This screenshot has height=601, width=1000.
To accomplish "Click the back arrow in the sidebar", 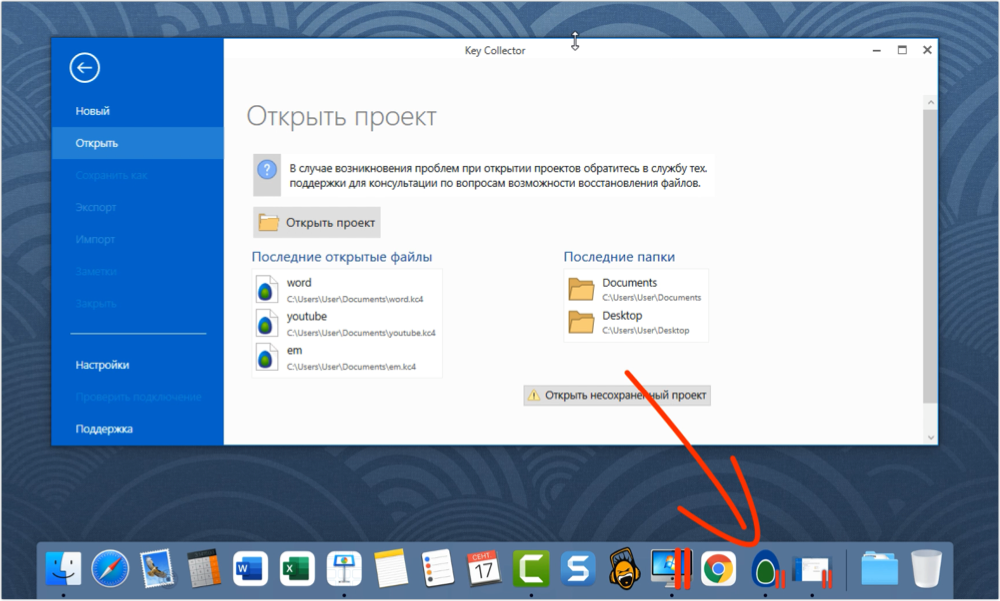I will (84, 67).
